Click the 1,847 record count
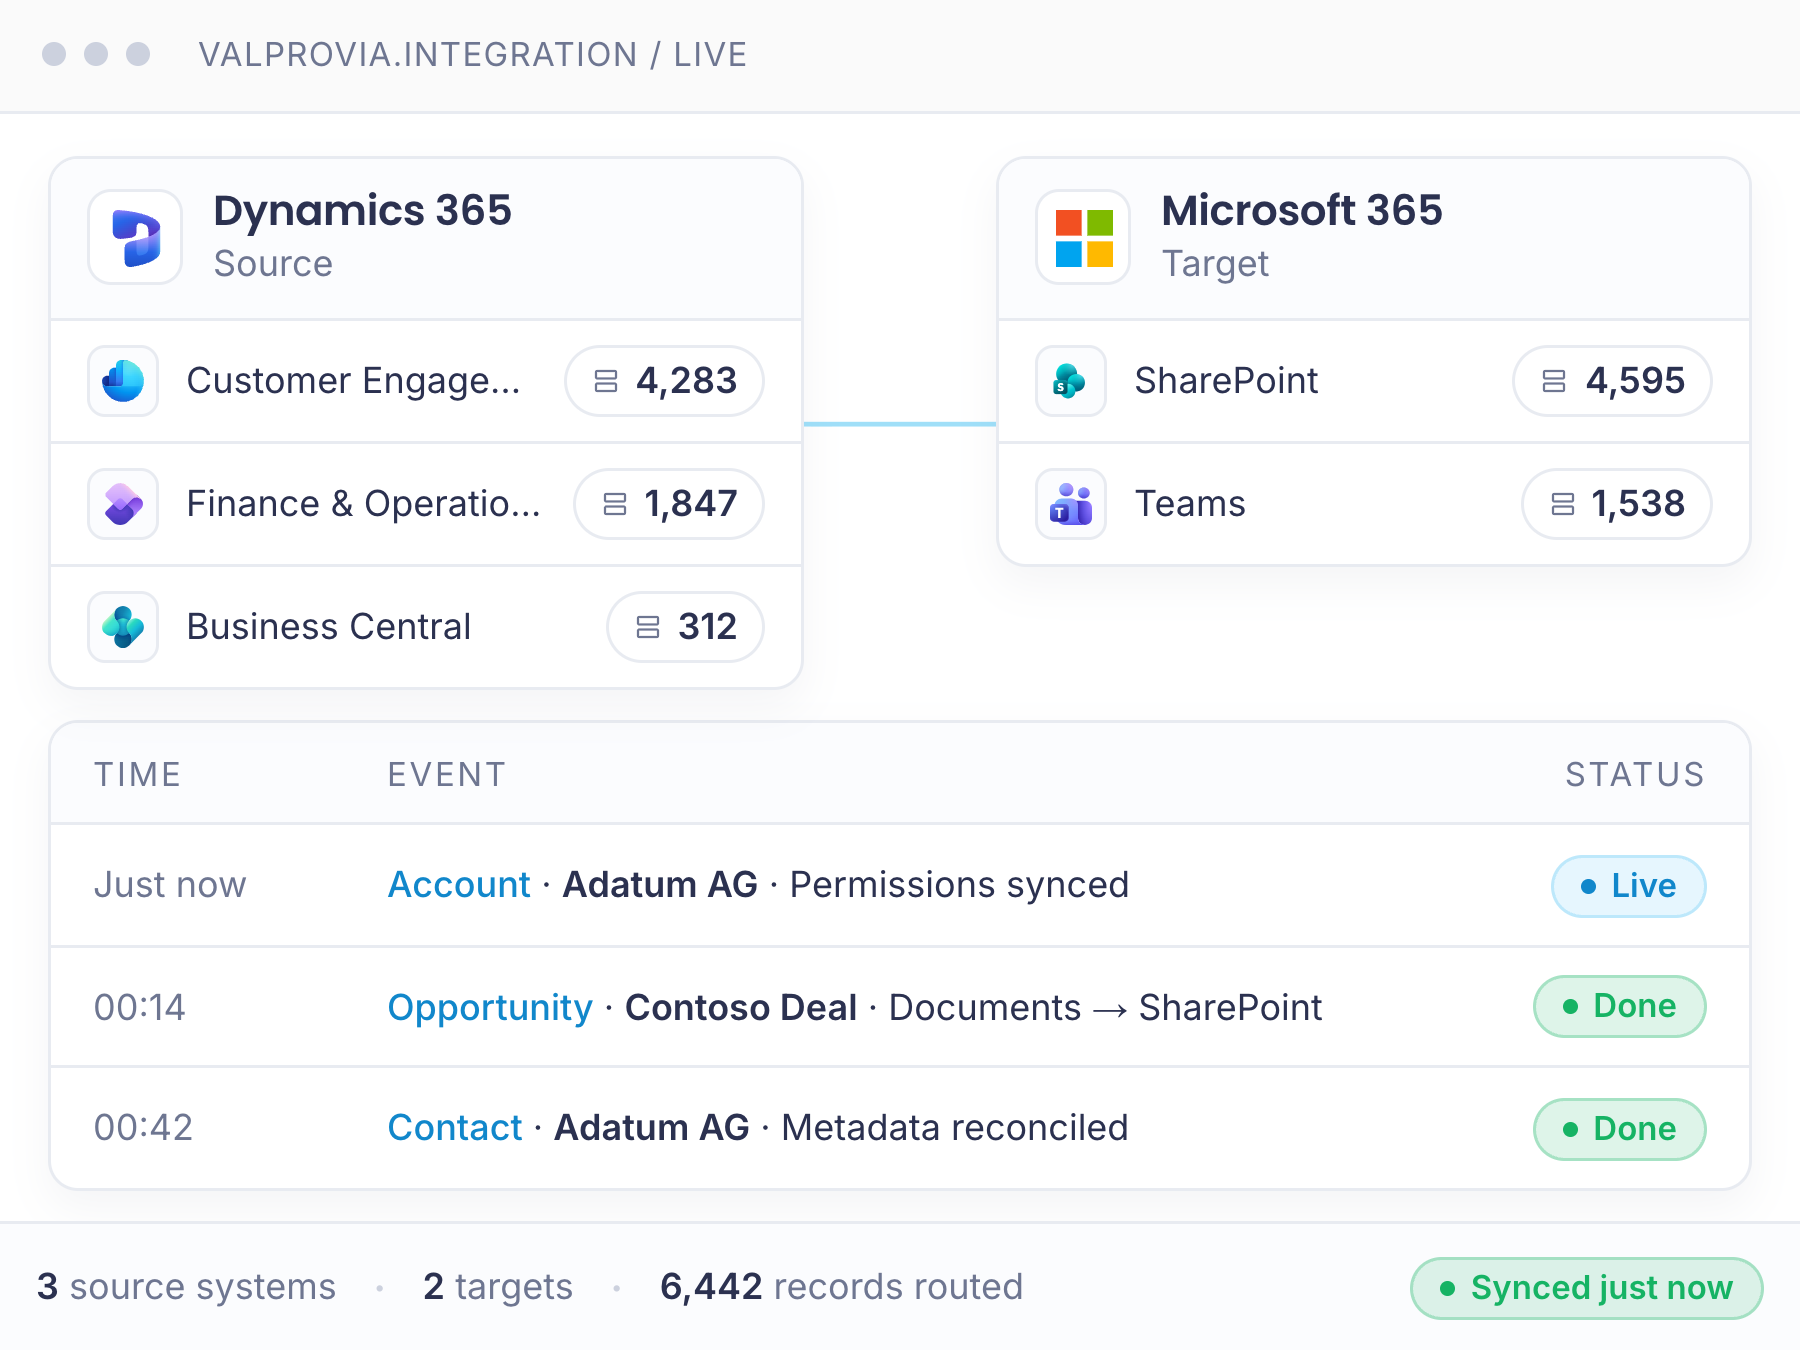This screenshot has height=1350, width=1800. 691,504
